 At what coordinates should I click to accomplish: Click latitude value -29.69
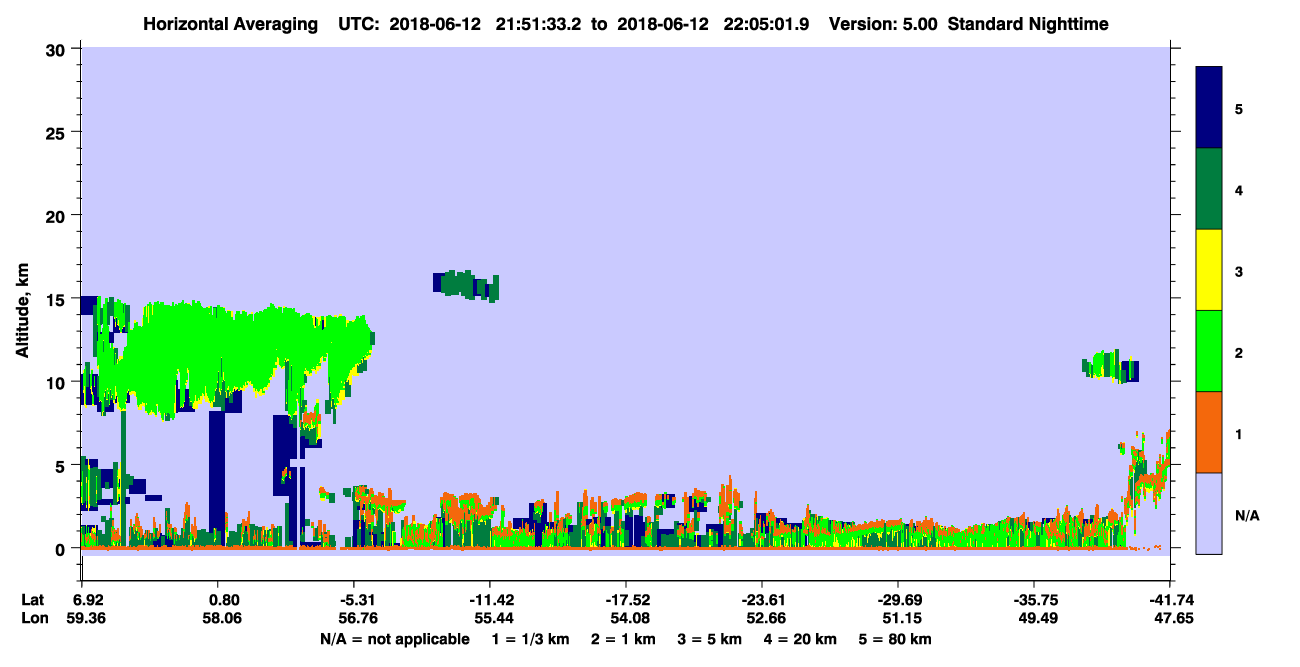coord(898,600)
